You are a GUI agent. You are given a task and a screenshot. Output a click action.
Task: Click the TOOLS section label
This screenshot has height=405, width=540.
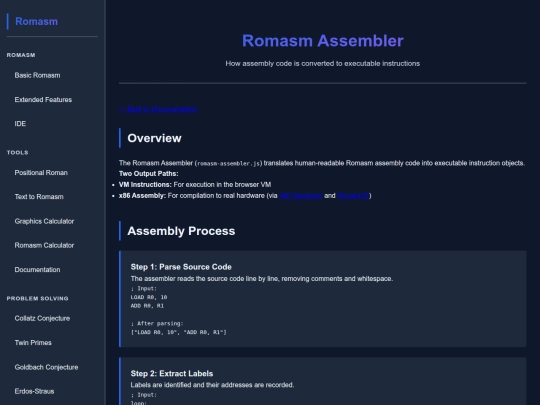[x=18, y=153]
